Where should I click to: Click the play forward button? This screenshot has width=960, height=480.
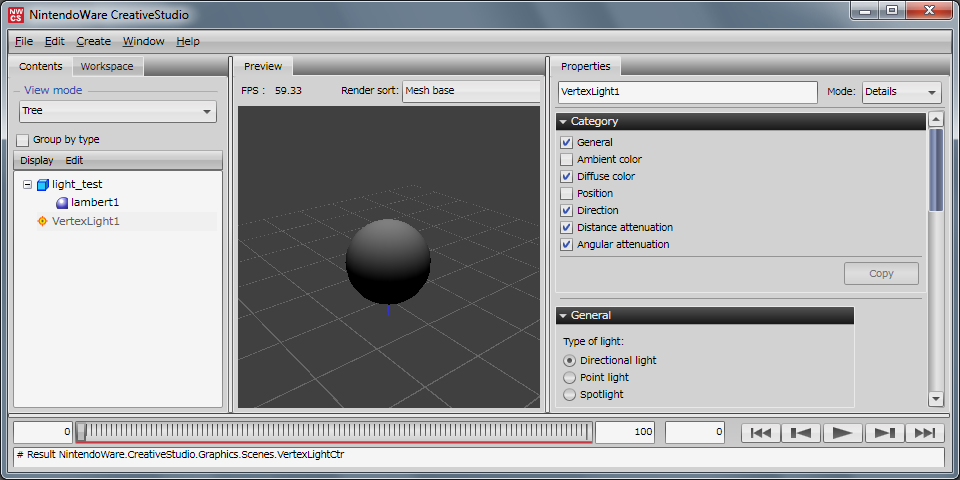coord(842,433)
